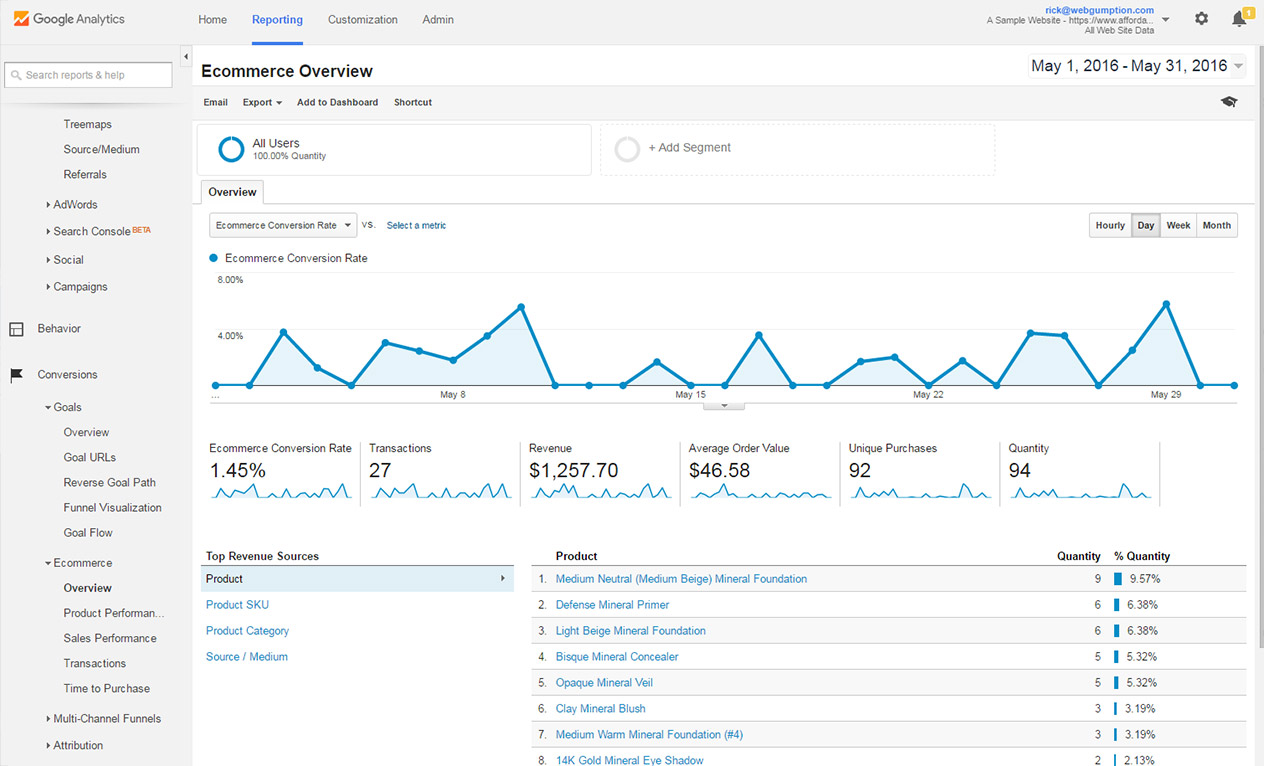Switch chart granularity to Month
Screen dimensions: 1264x766
click(1216, 225)
